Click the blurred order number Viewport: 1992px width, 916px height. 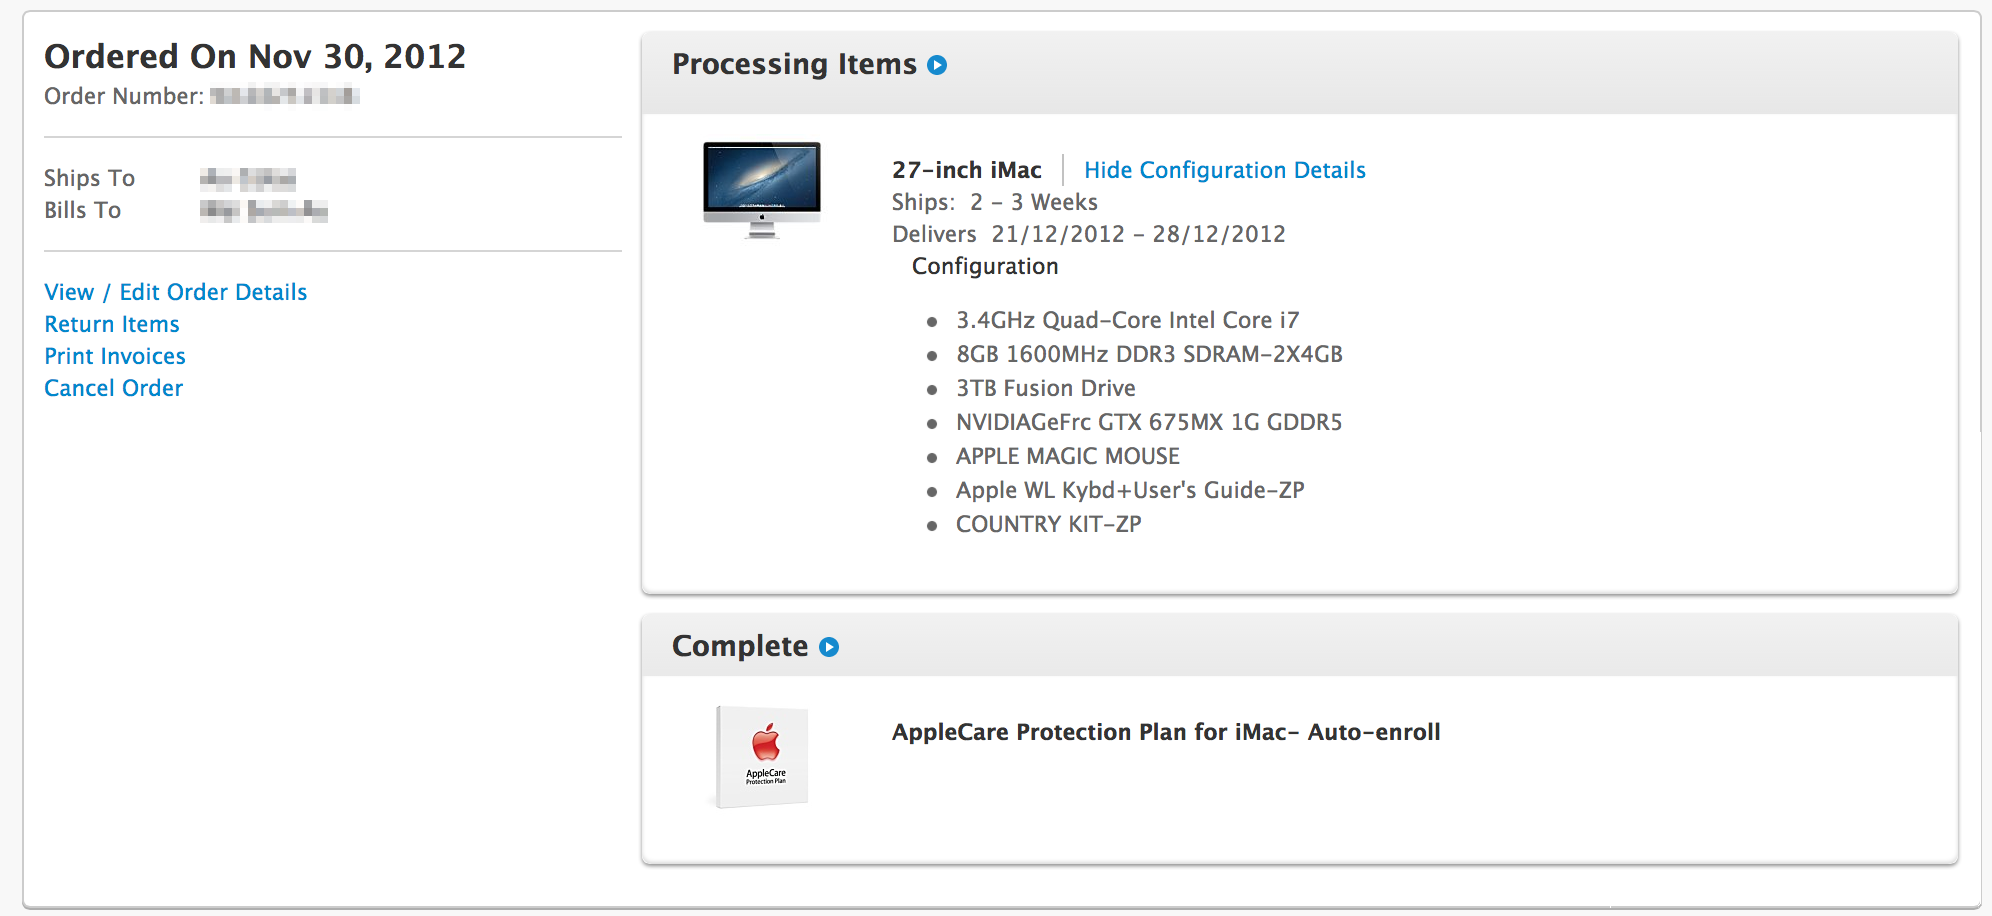tap(285, 96)
